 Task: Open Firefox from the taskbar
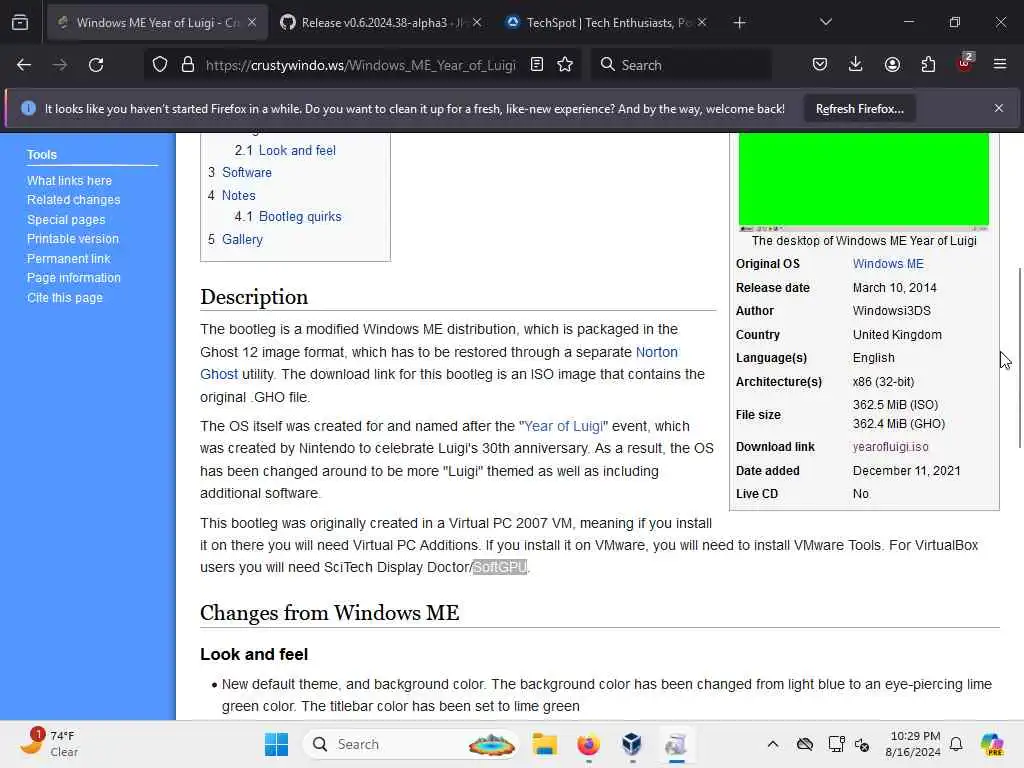(x=588, y=744)
